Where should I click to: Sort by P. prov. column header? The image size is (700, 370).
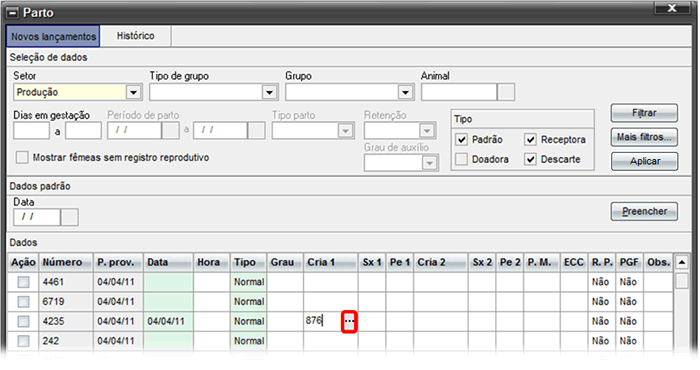(x=118, y=262)
